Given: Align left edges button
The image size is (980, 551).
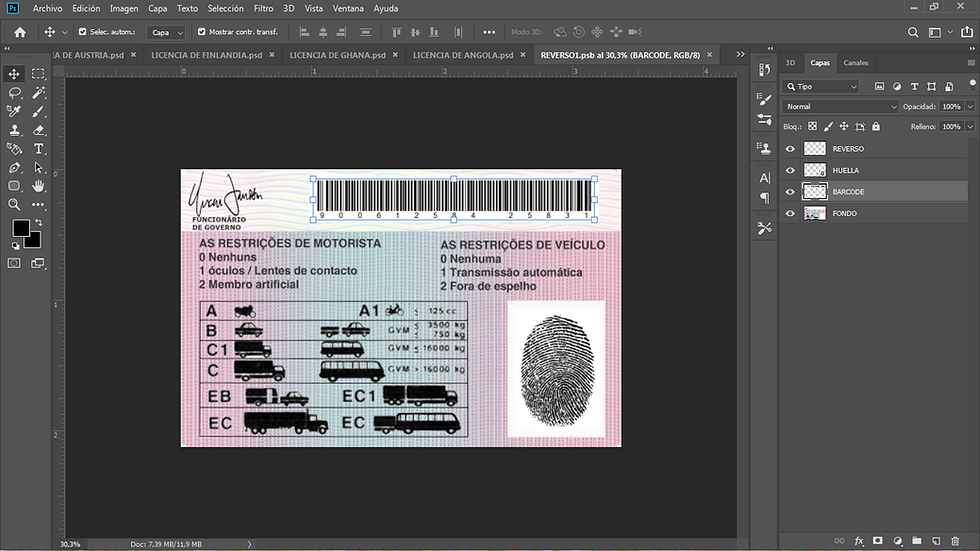Looking at the screenshot, I should [x=304, y=32].
